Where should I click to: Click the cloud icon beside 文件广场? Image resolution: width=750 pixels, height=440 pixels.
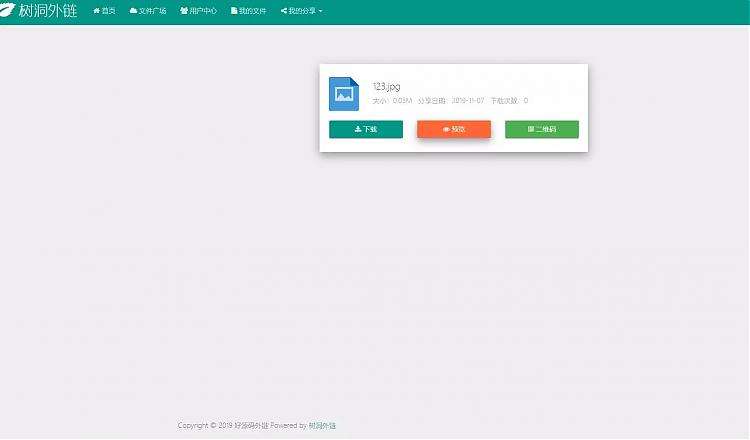pos(133,11)
